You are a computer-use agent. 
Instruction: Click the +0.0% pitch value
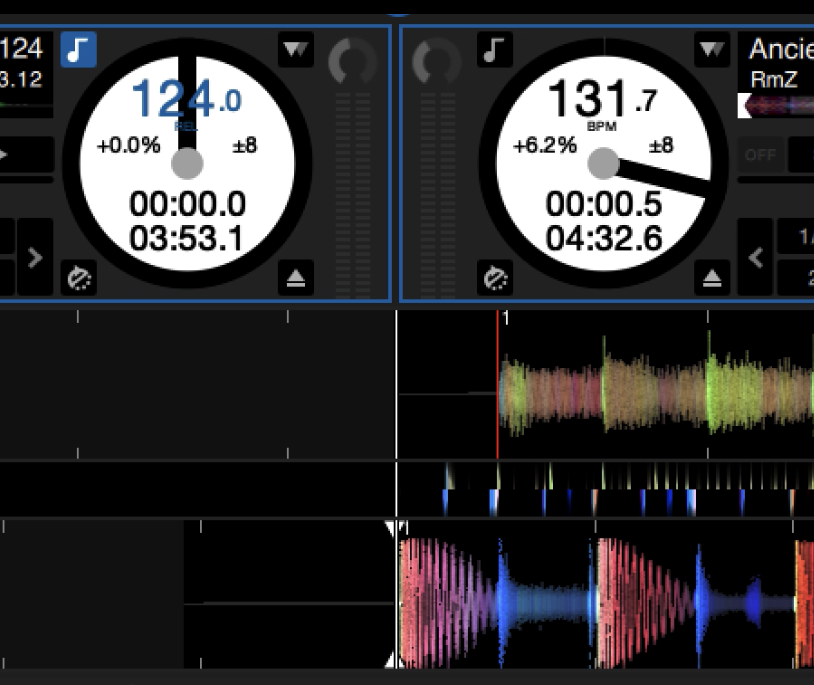(128, 145)
